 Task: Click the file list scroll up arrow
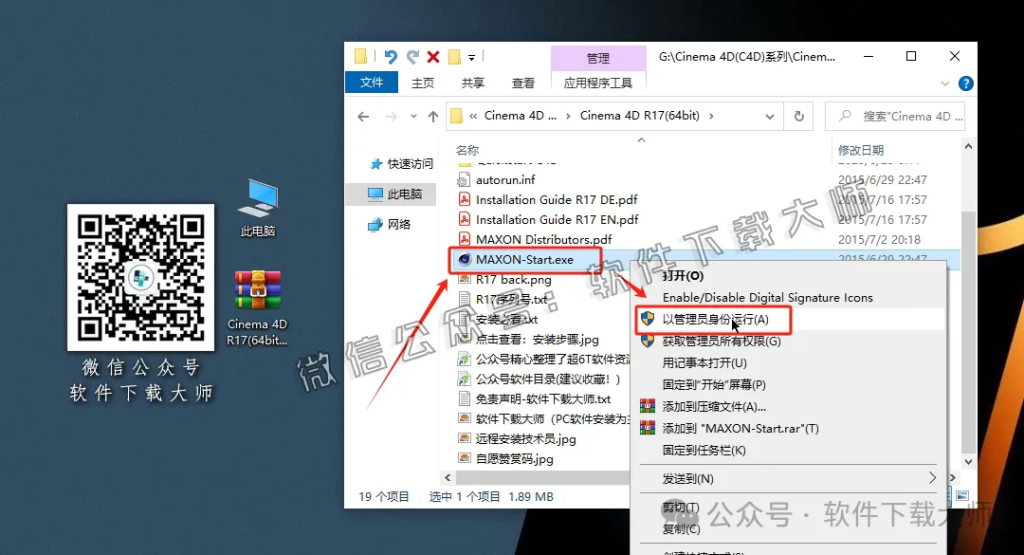tap(968, 147)
